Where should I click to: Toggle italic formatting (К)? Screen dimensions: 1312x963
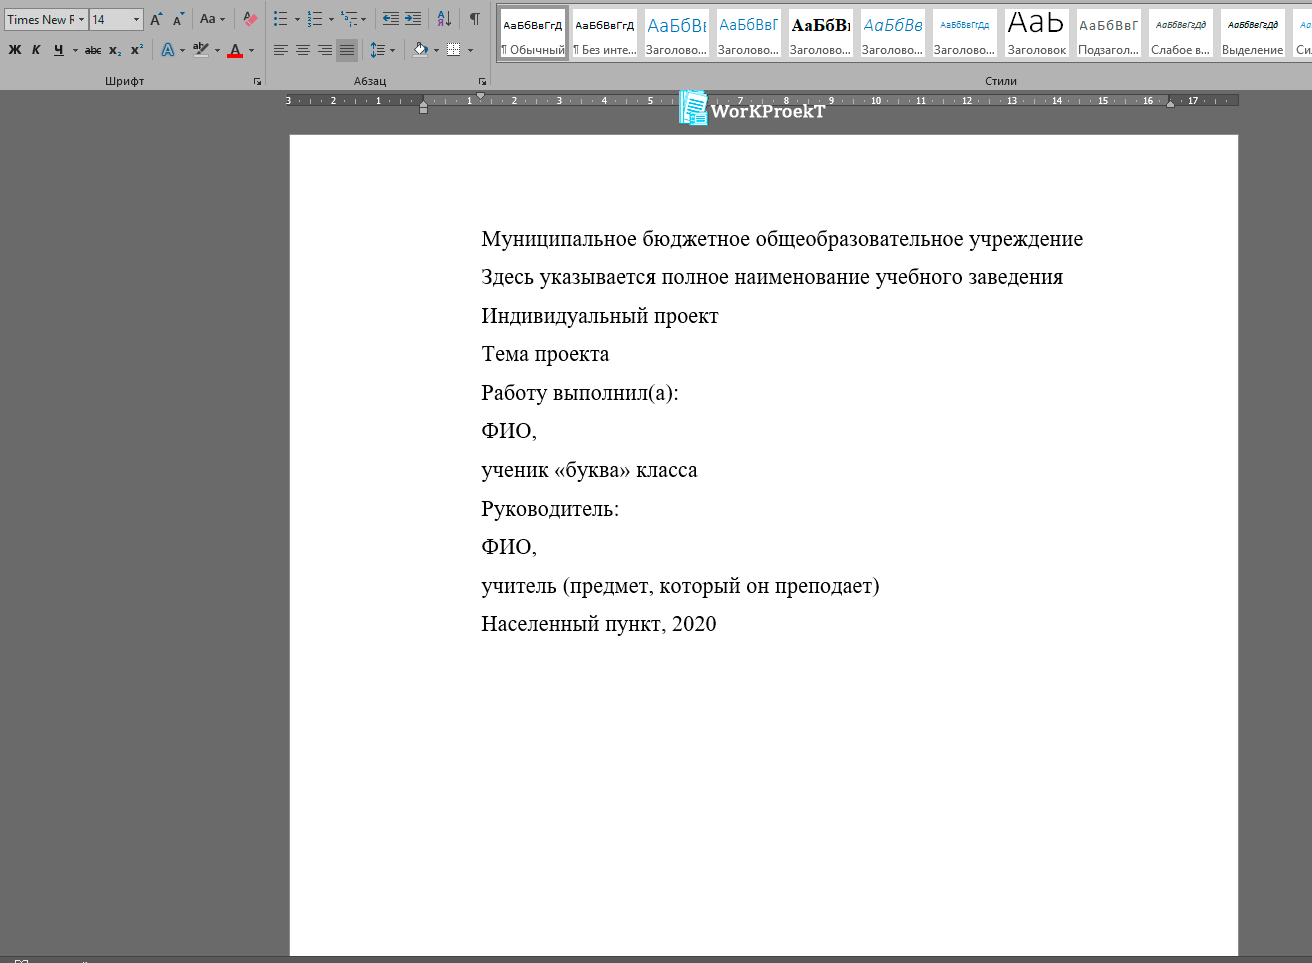(36, 50)
